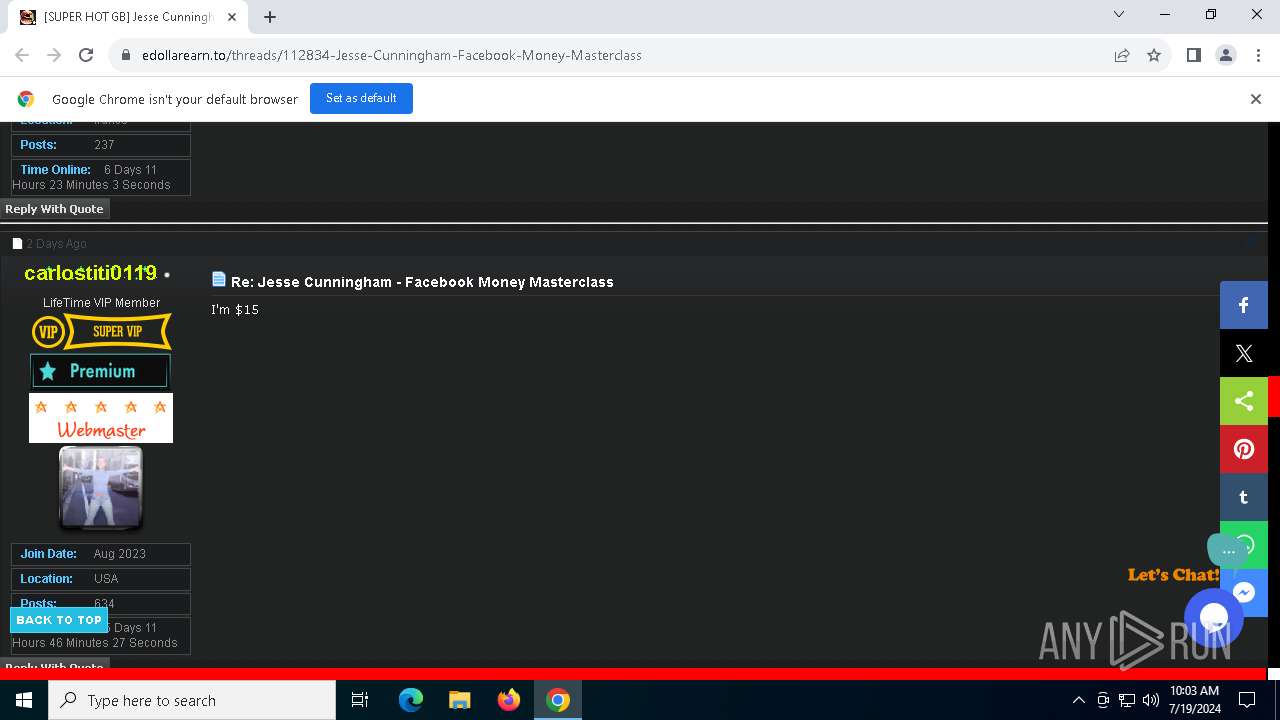Viewport: 1280px width, 720px height.
Task: View site information lock icon
Action: [126, 55]
